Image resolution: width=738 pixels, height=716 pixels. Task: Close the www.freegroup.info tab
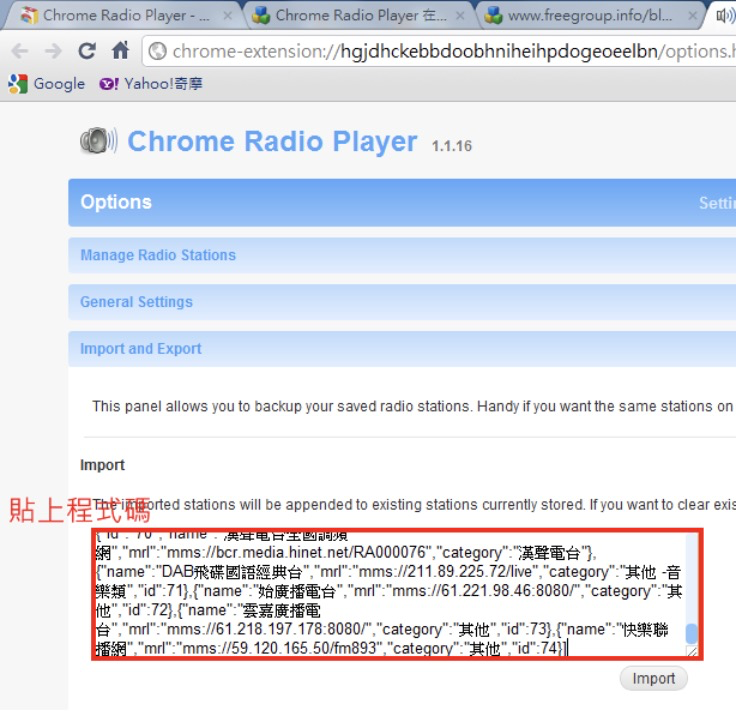coord(692,16)
